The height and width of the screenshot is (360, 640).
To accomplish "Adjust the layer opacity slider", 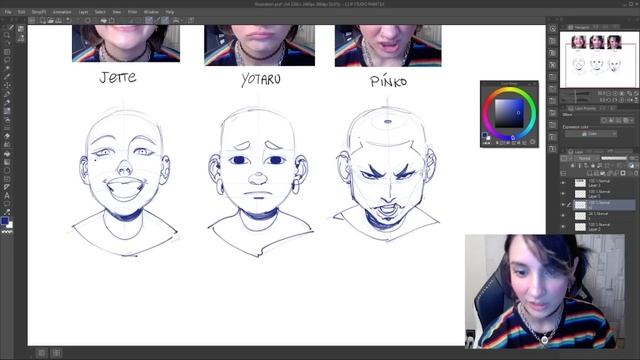I will coord(614,158).
